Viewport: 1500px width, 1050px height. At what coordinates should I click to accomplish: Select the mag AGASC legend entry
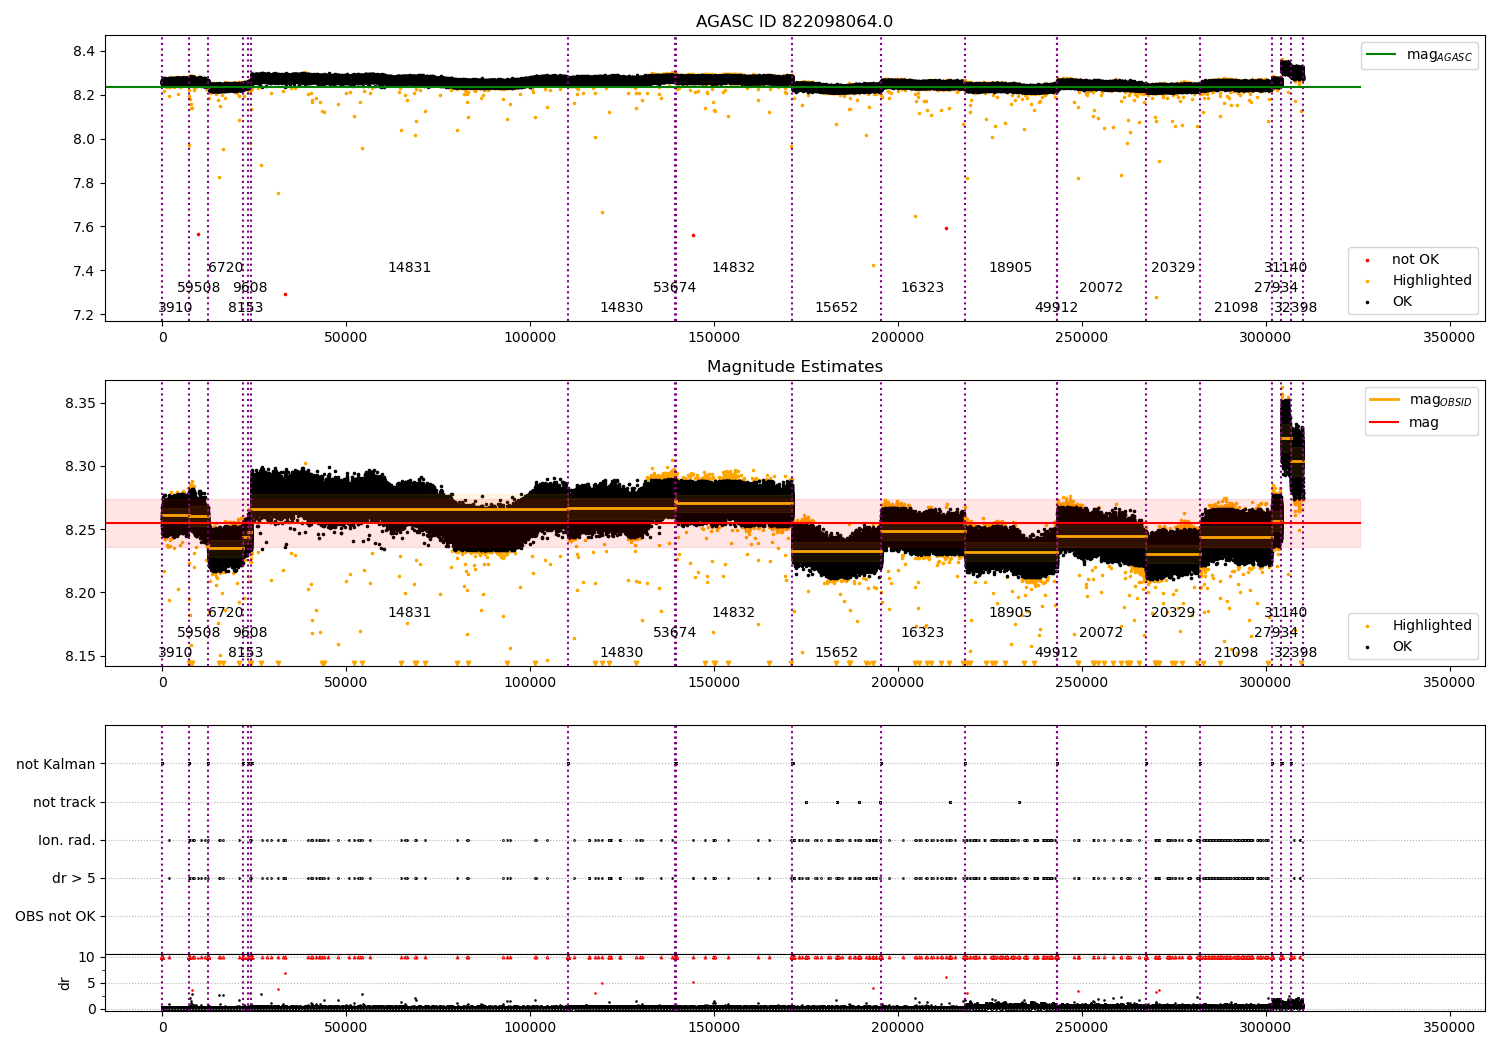pyautogui.click(x=1419, y=55)
